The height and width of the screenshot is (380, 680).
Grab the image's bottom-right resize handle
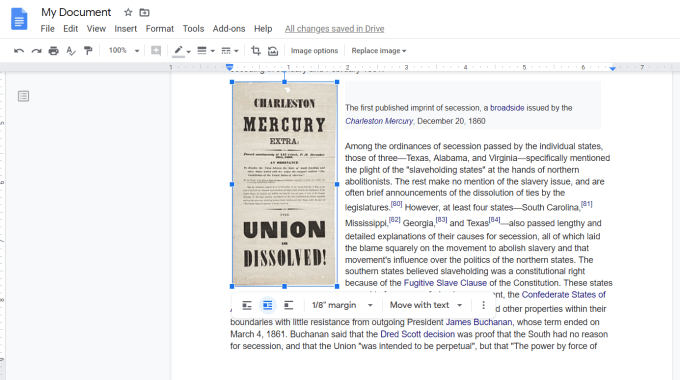[337, 286]
